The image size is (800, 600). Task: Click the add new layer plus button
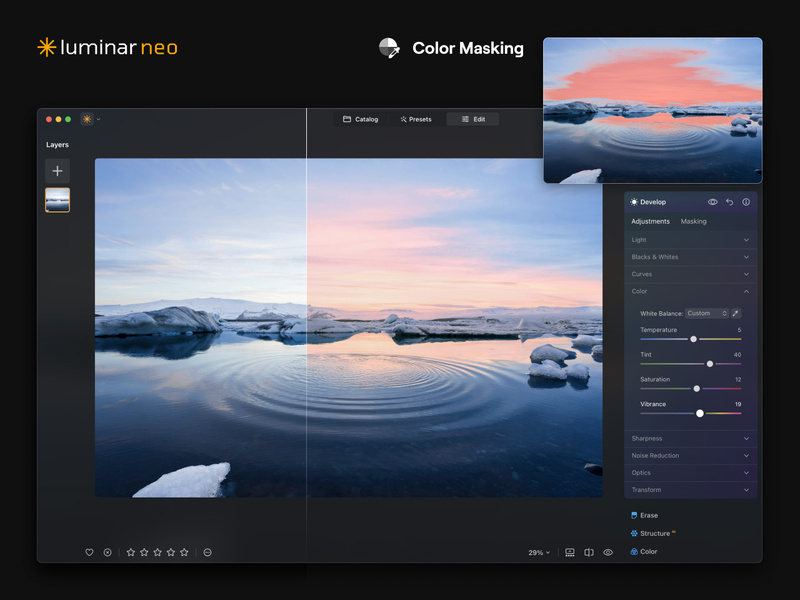57,170
